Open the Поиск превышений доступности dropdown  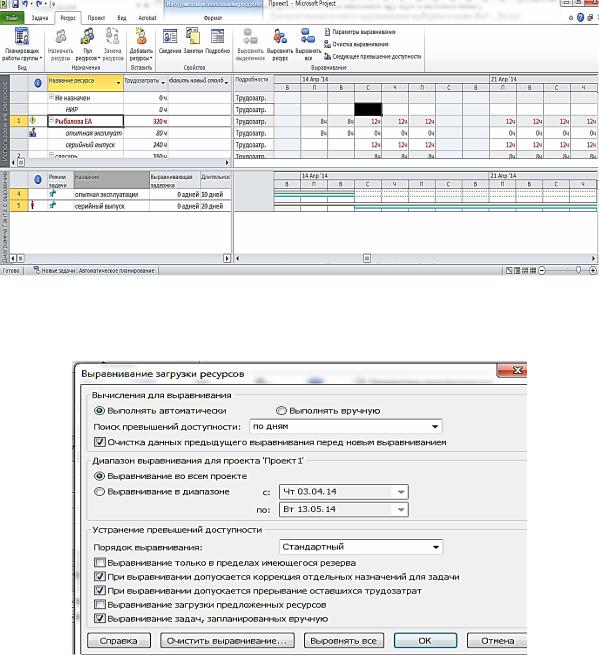click(435, 427)
